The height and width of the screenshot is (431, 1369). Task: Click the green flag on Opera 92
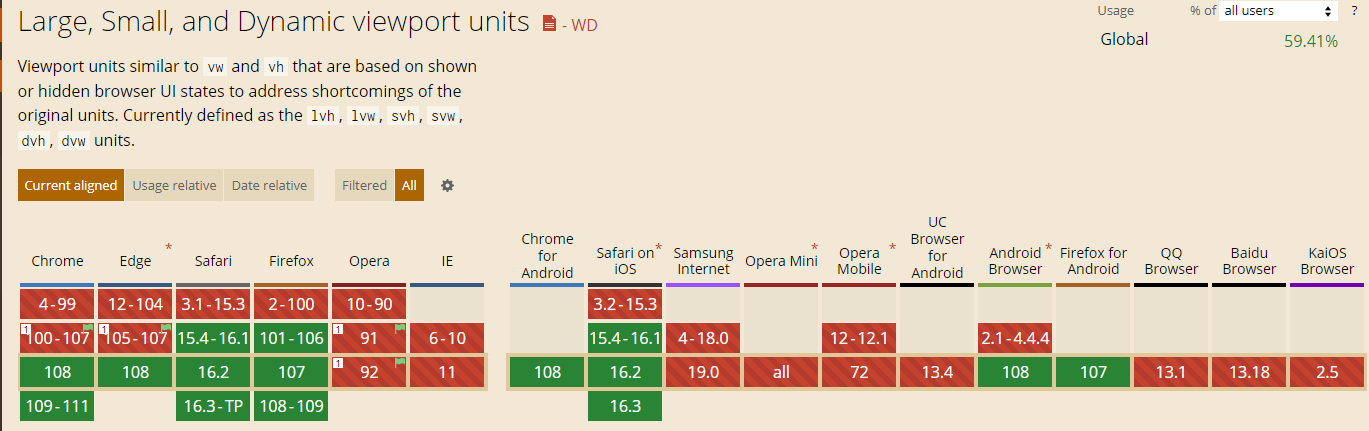(400, 362)
